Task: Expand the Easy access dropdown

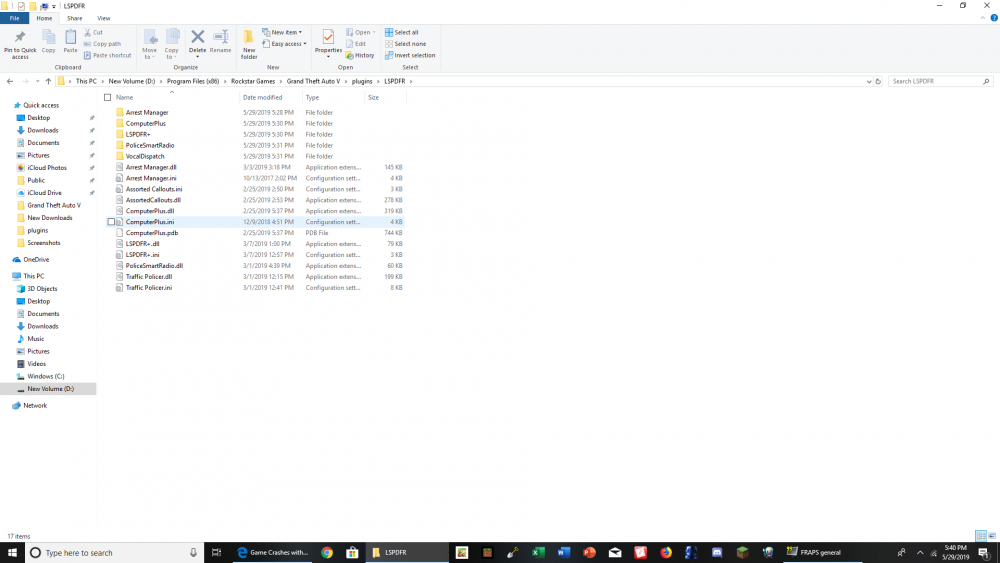Action: pos(284,44)
